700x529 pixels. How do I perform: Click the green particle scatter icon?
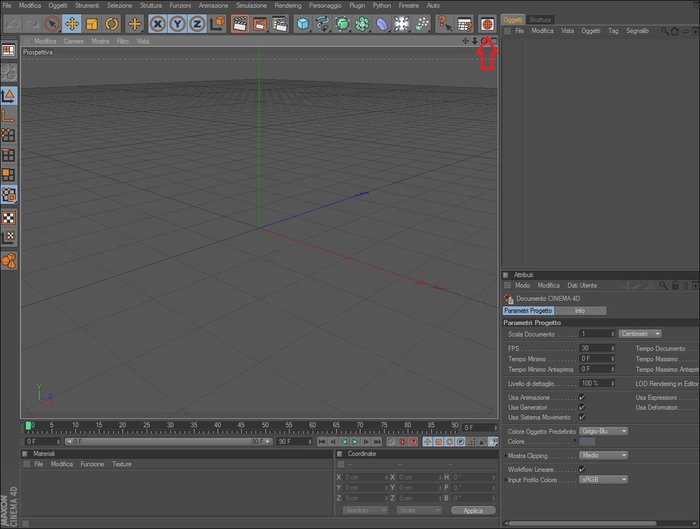[421, 24]
